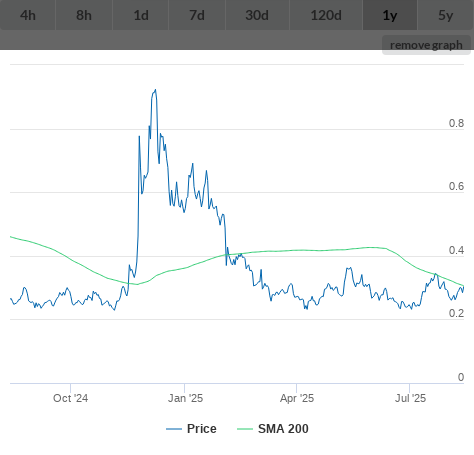
Task: Click the 0.6 y-axis value
Action: [456, 186]
